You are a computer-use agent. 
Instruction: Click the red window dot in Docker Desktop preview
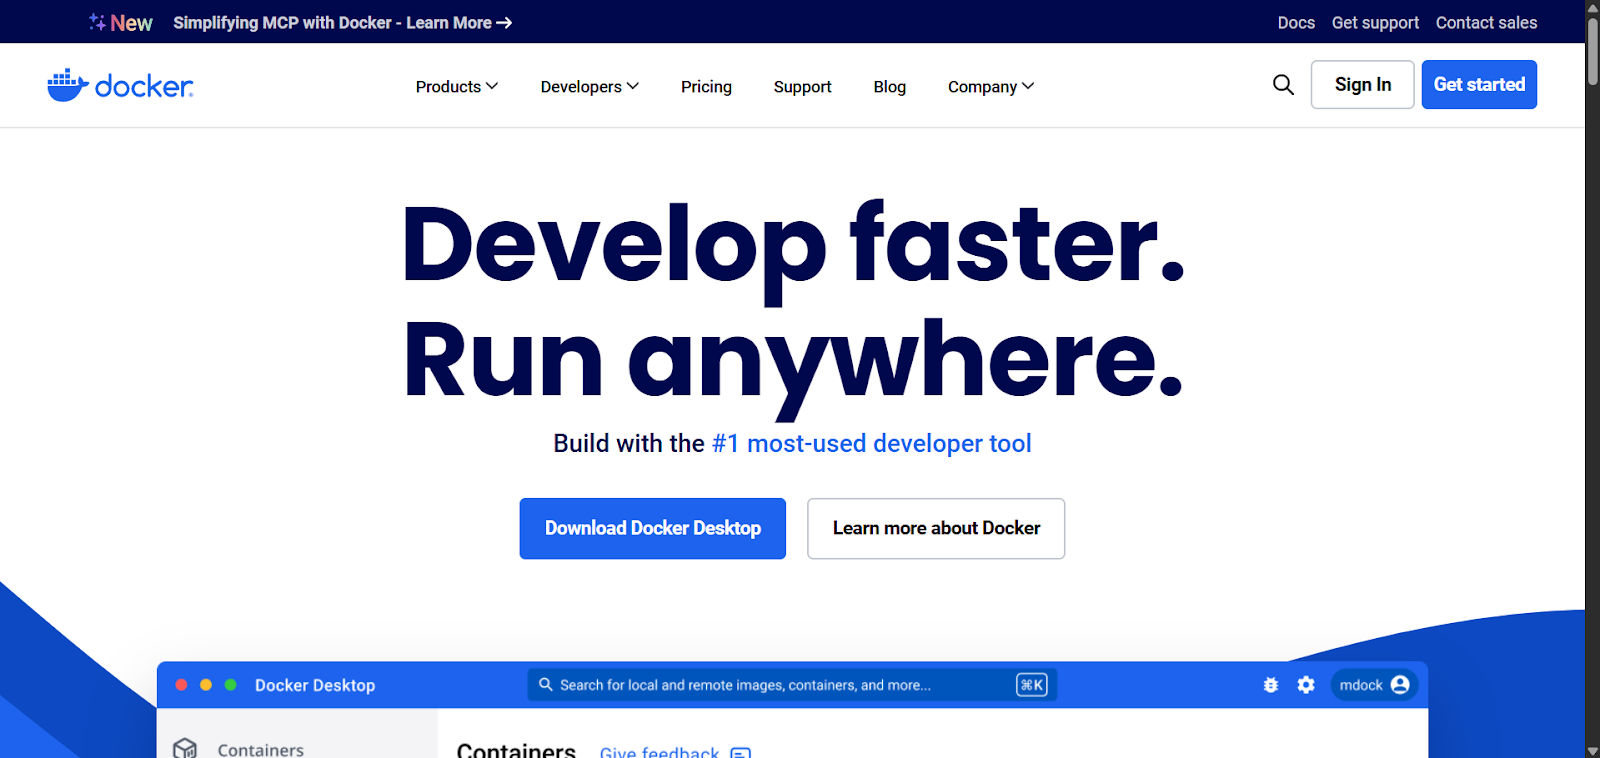[181, 685]
